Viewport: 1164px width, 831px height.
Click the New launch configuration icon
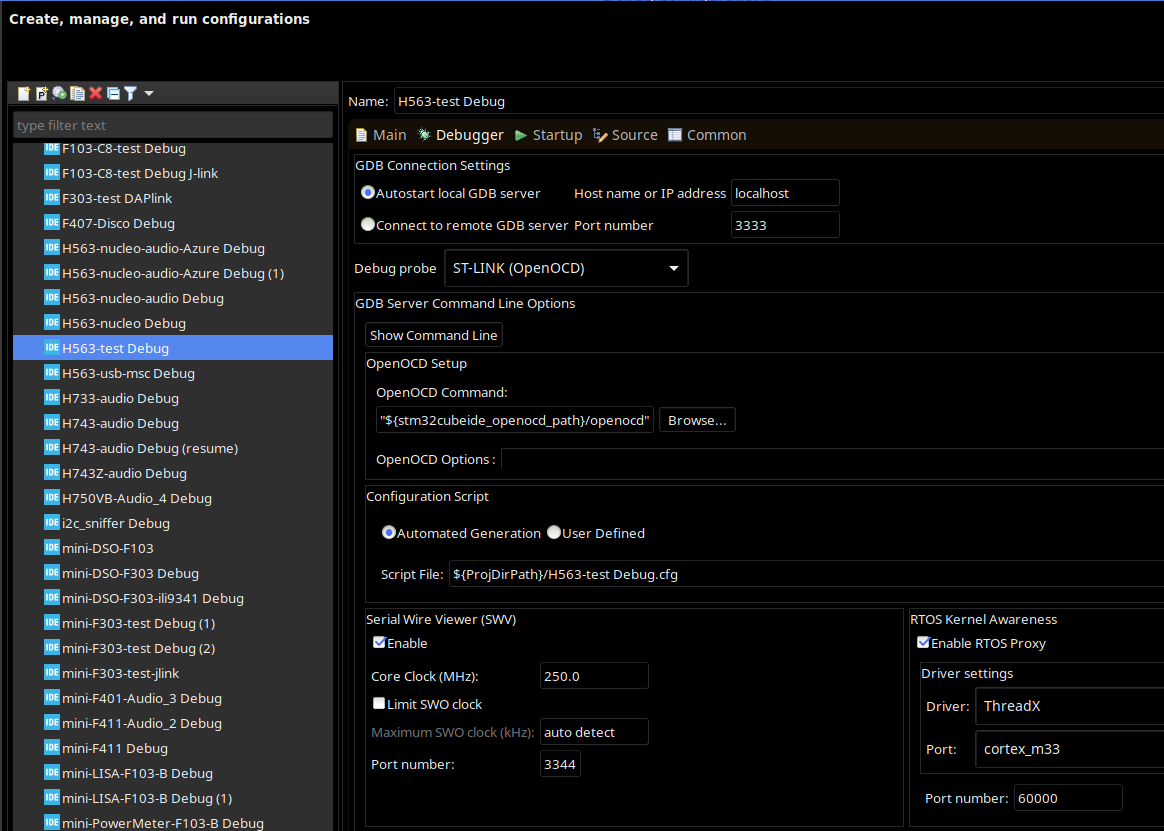(24, 93)
